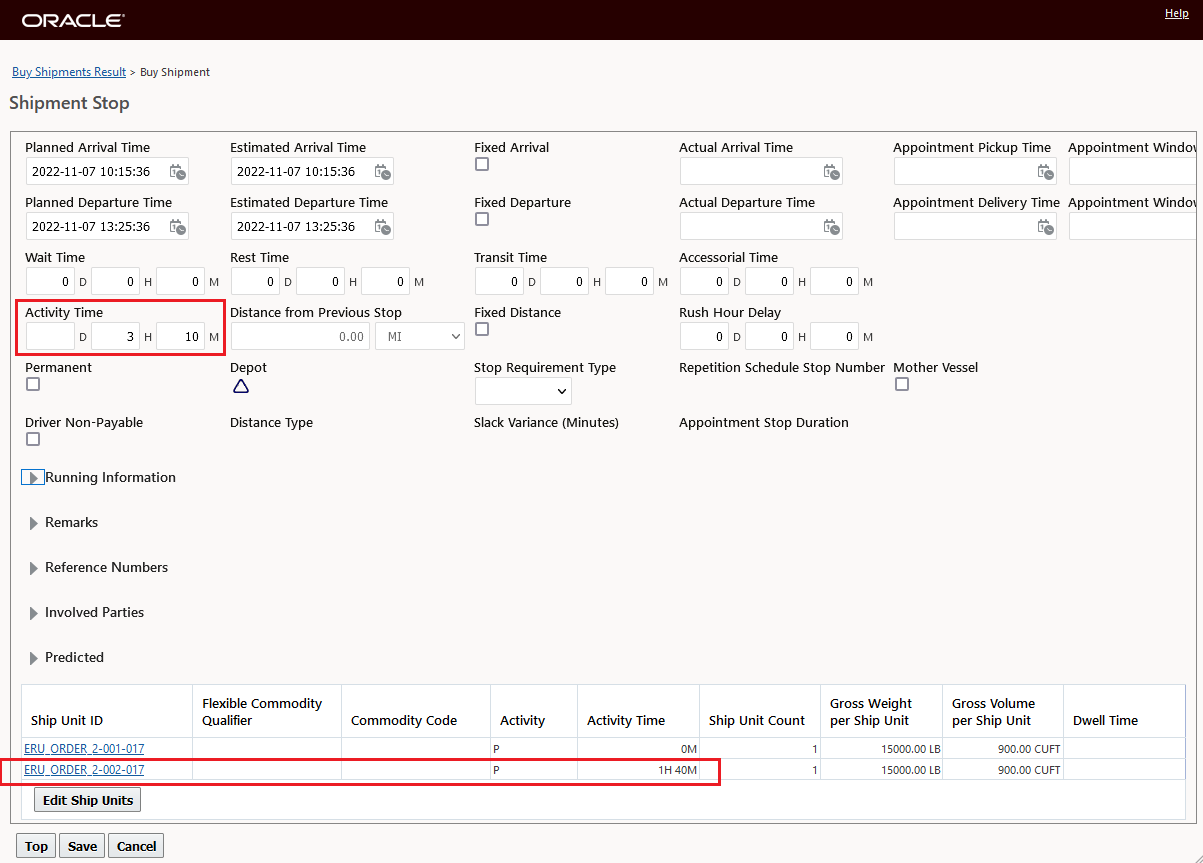This screenshot has width=1203, height=863.
Task: Open calendar picker for Actual Arrival Time
Action: pyautogui.click(x=830, y=172)
